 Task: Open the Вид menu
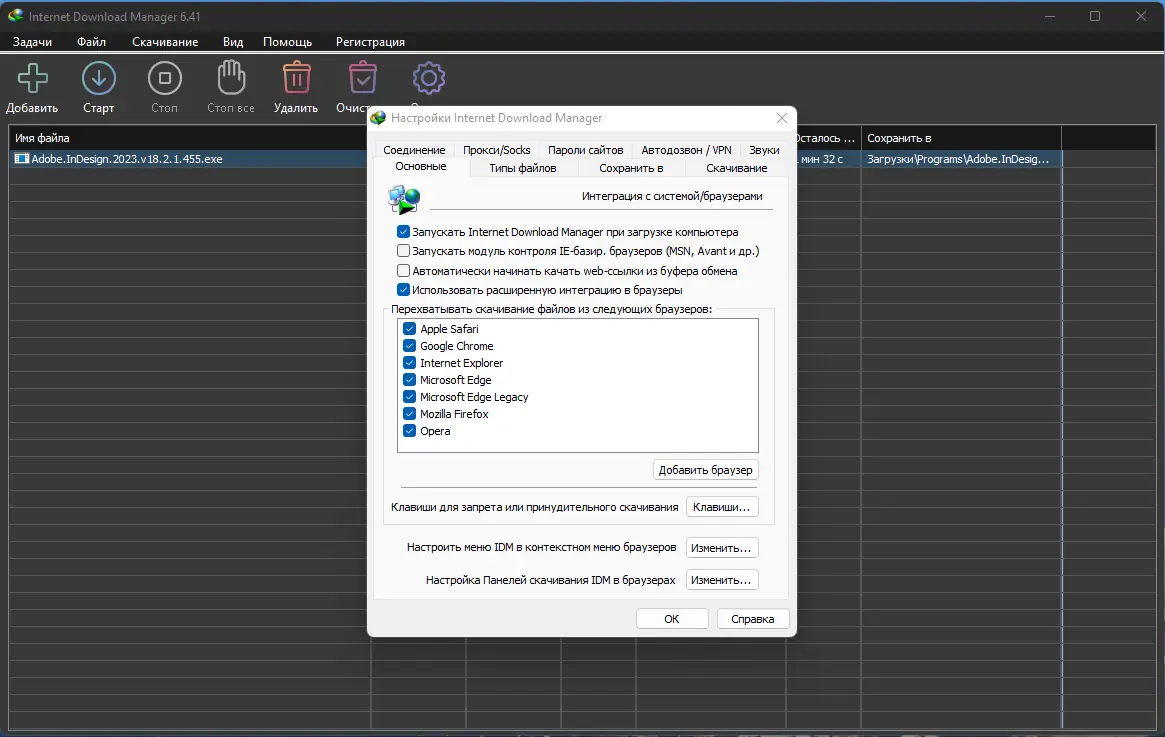[x=233, y=42]
